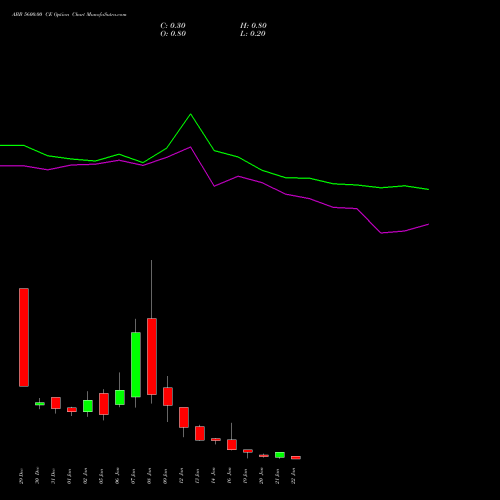Select the 31 Dec date label
Image resolution: width=500 pixels, height=500 pixels.
pyautogui.click(x=53, y=476)
